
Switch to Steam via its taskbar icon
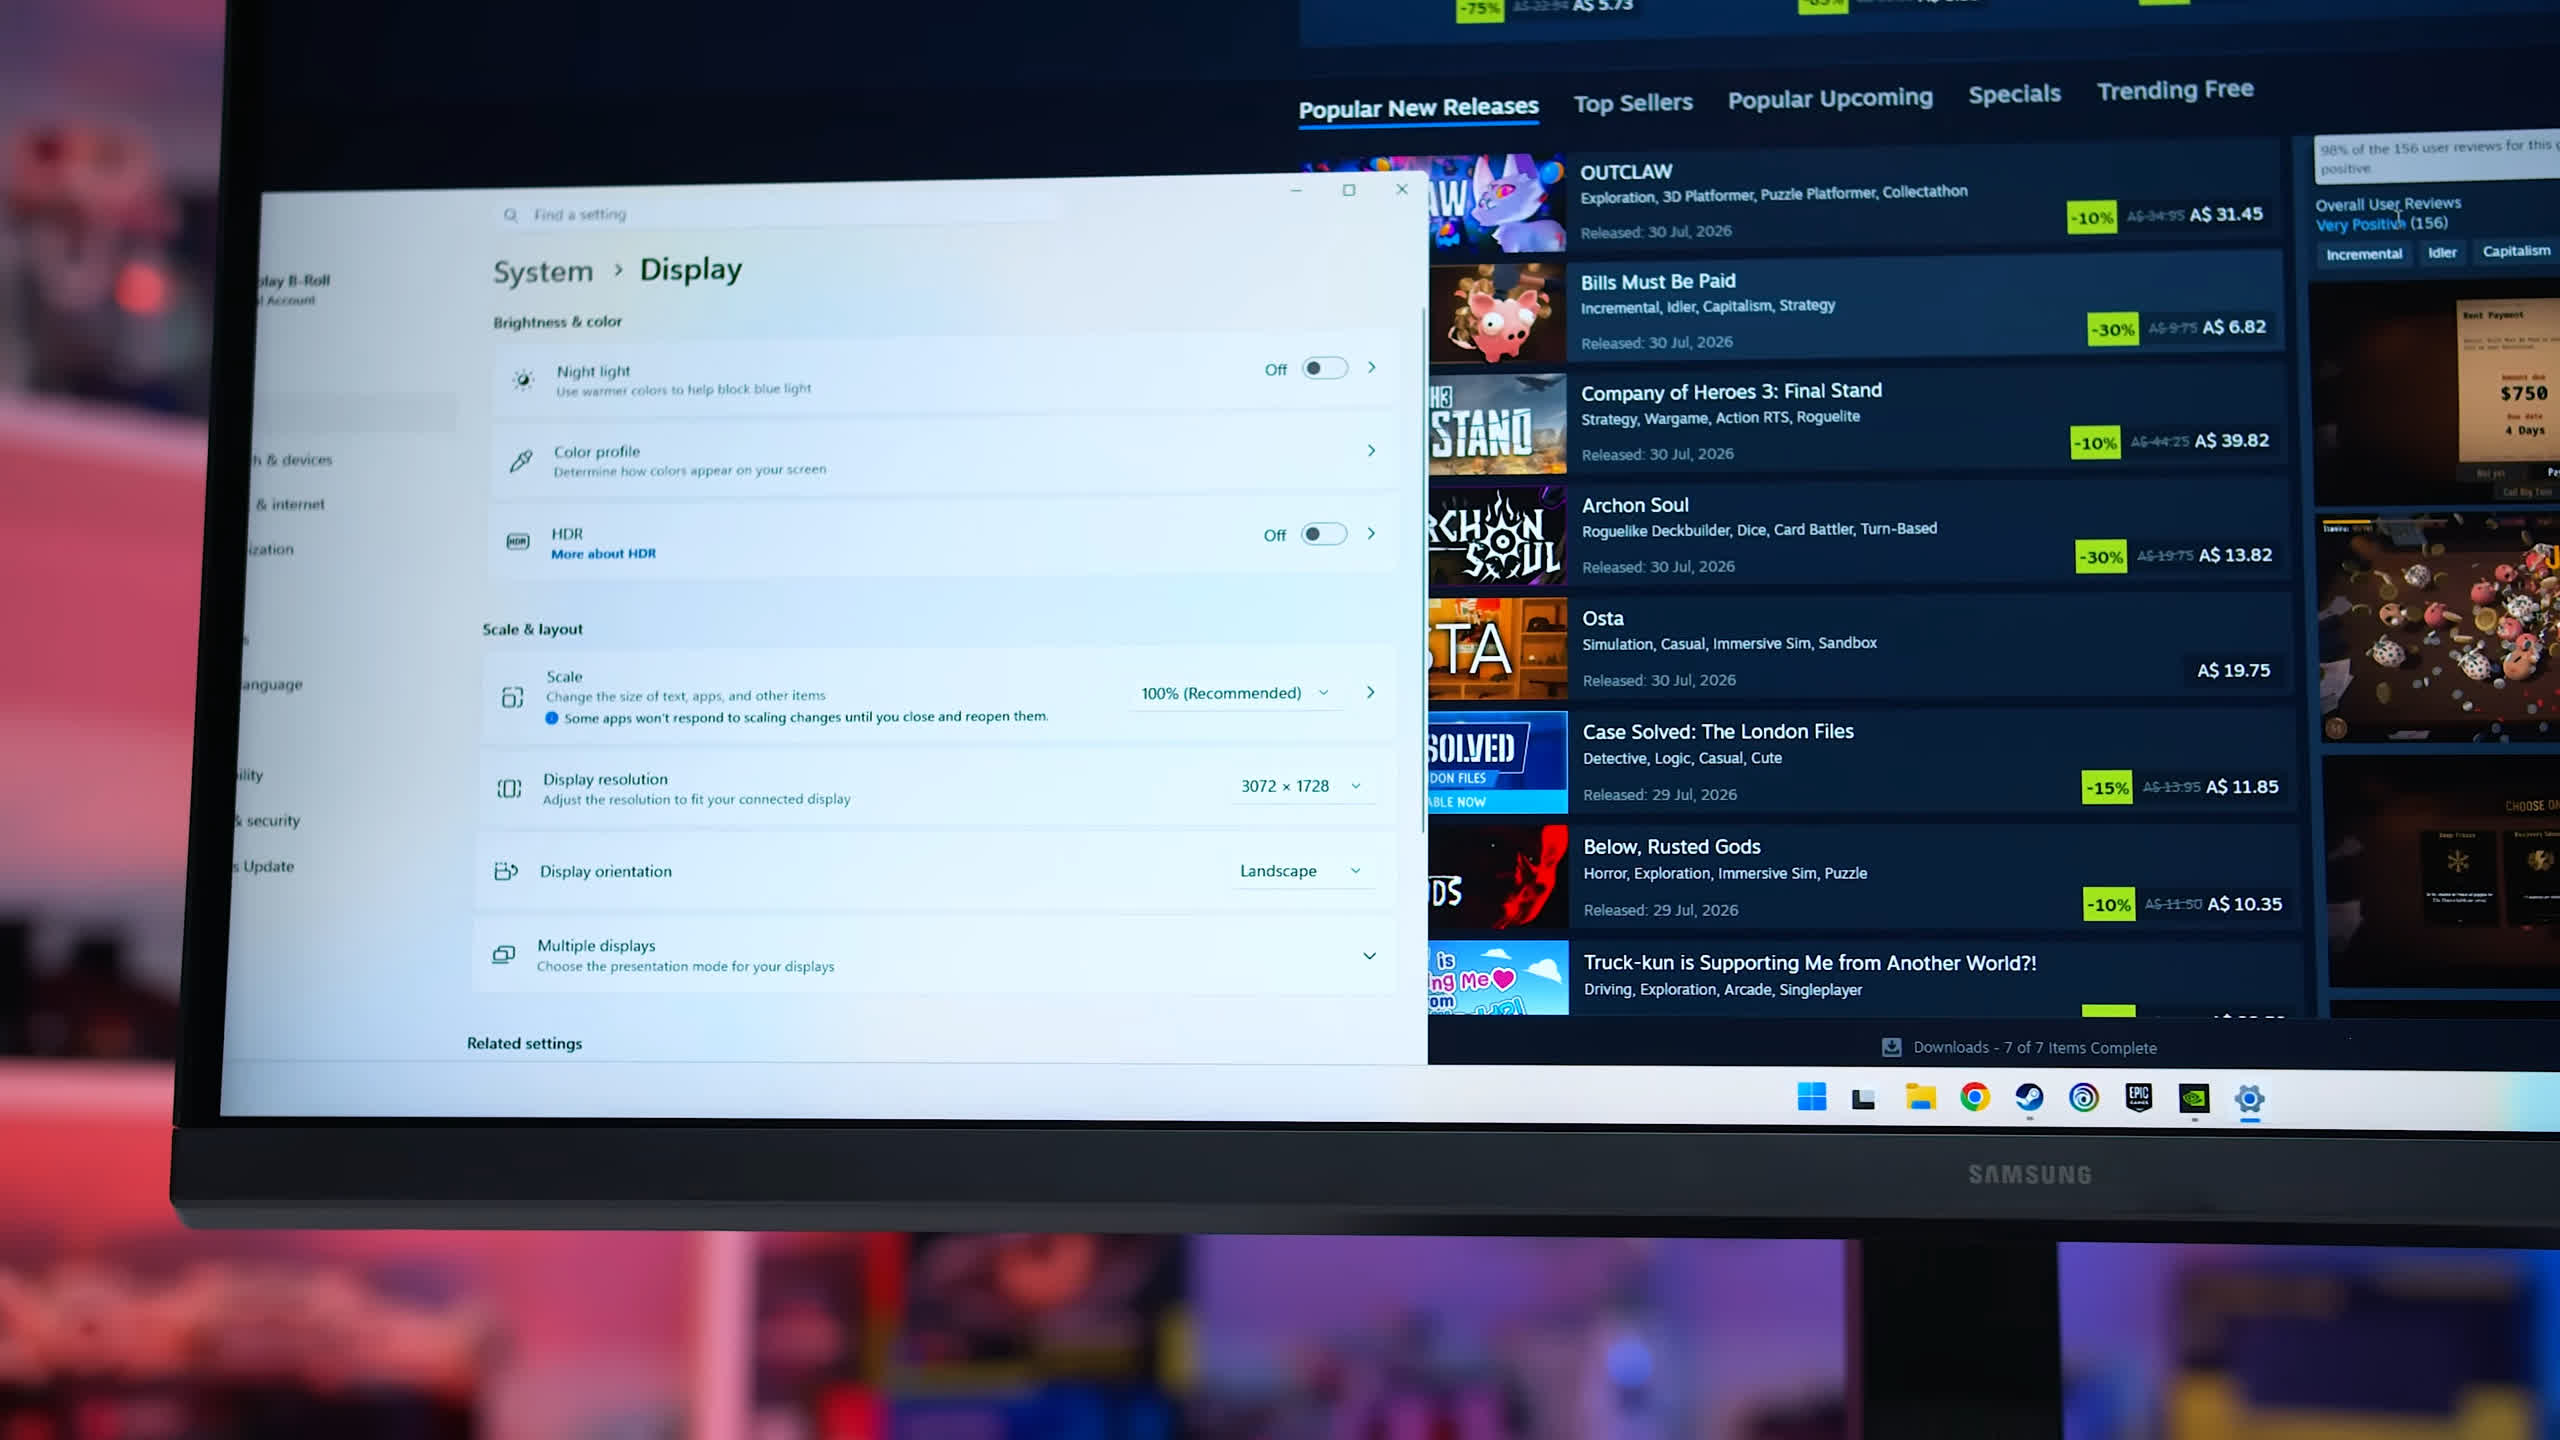[2029, 1097]
